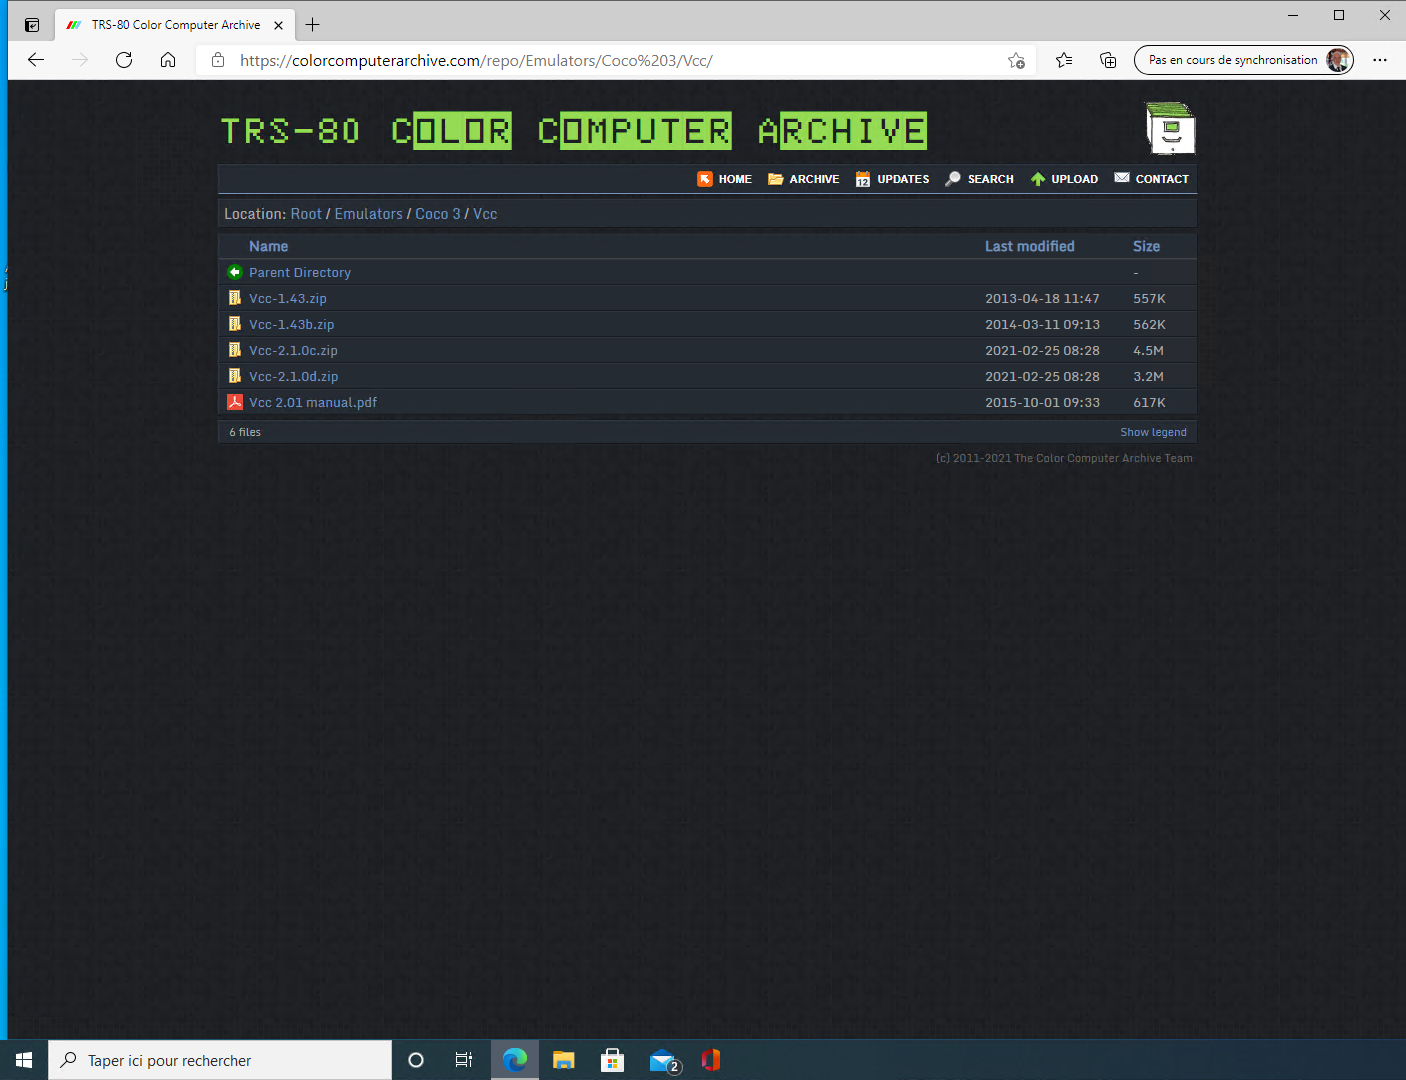Viewport: 1406px width, 1080px height.
Task: Open the Vcc 2.01 manual.pdf link
Action: [x=312, y=403]
